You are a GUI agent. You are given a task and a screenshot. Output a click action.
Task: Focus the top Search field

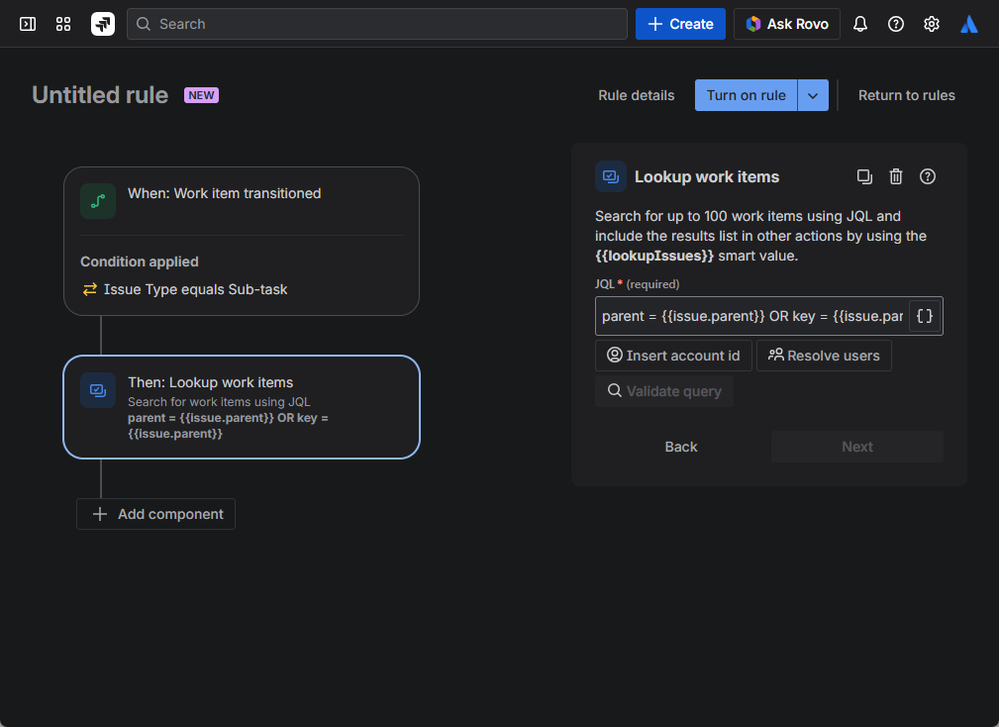377,24
